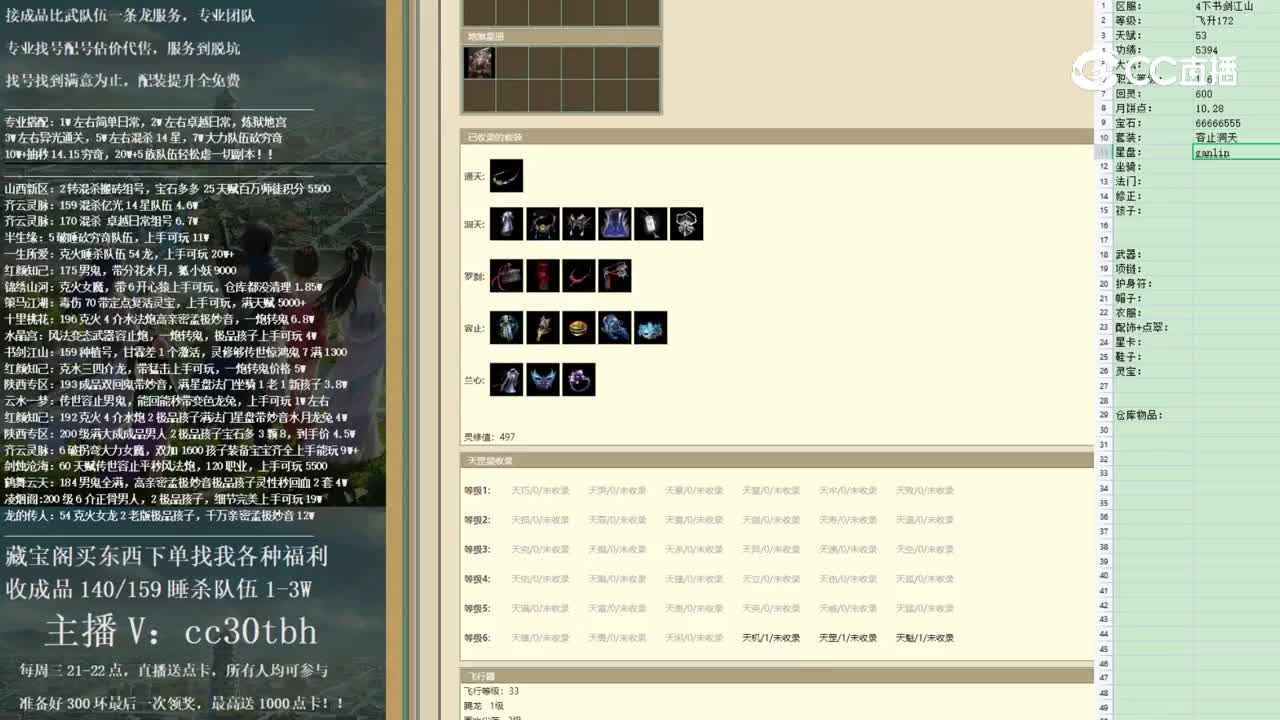The image size is (1280, 720).
Task: Open the red necklace icon in 罗刹 row
Action: click(578, 276)
